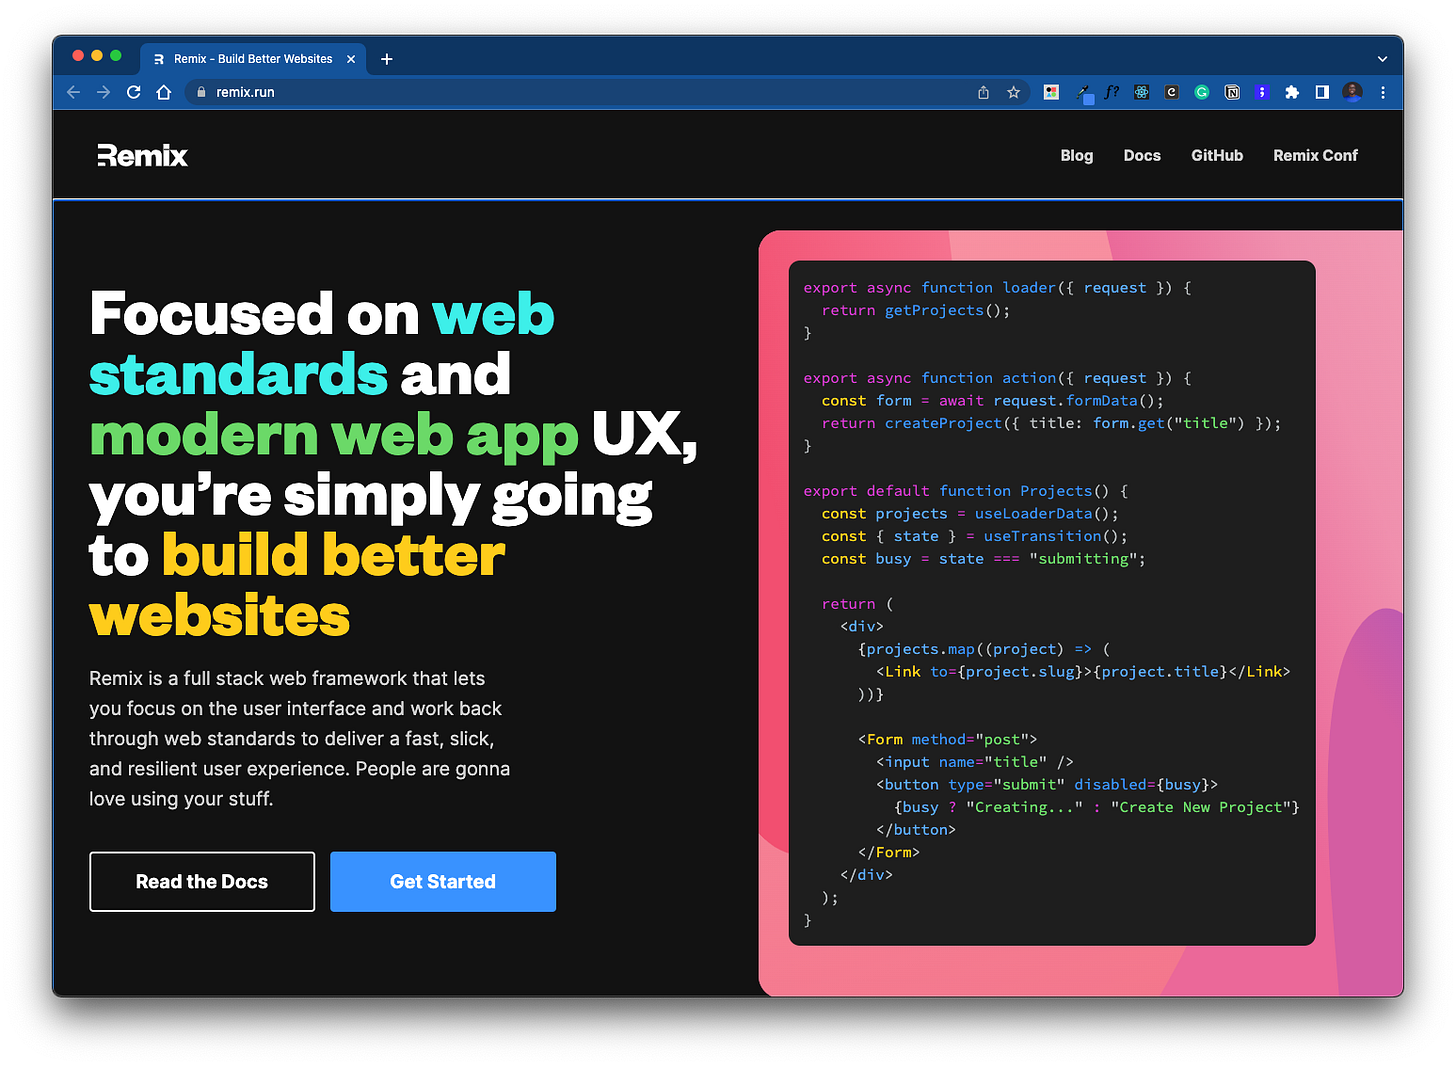The image size is (1456, 1066).
Task: Click the 'const form = await request.formData();' line
Action: pyautogui.click(x=993, y=401)
